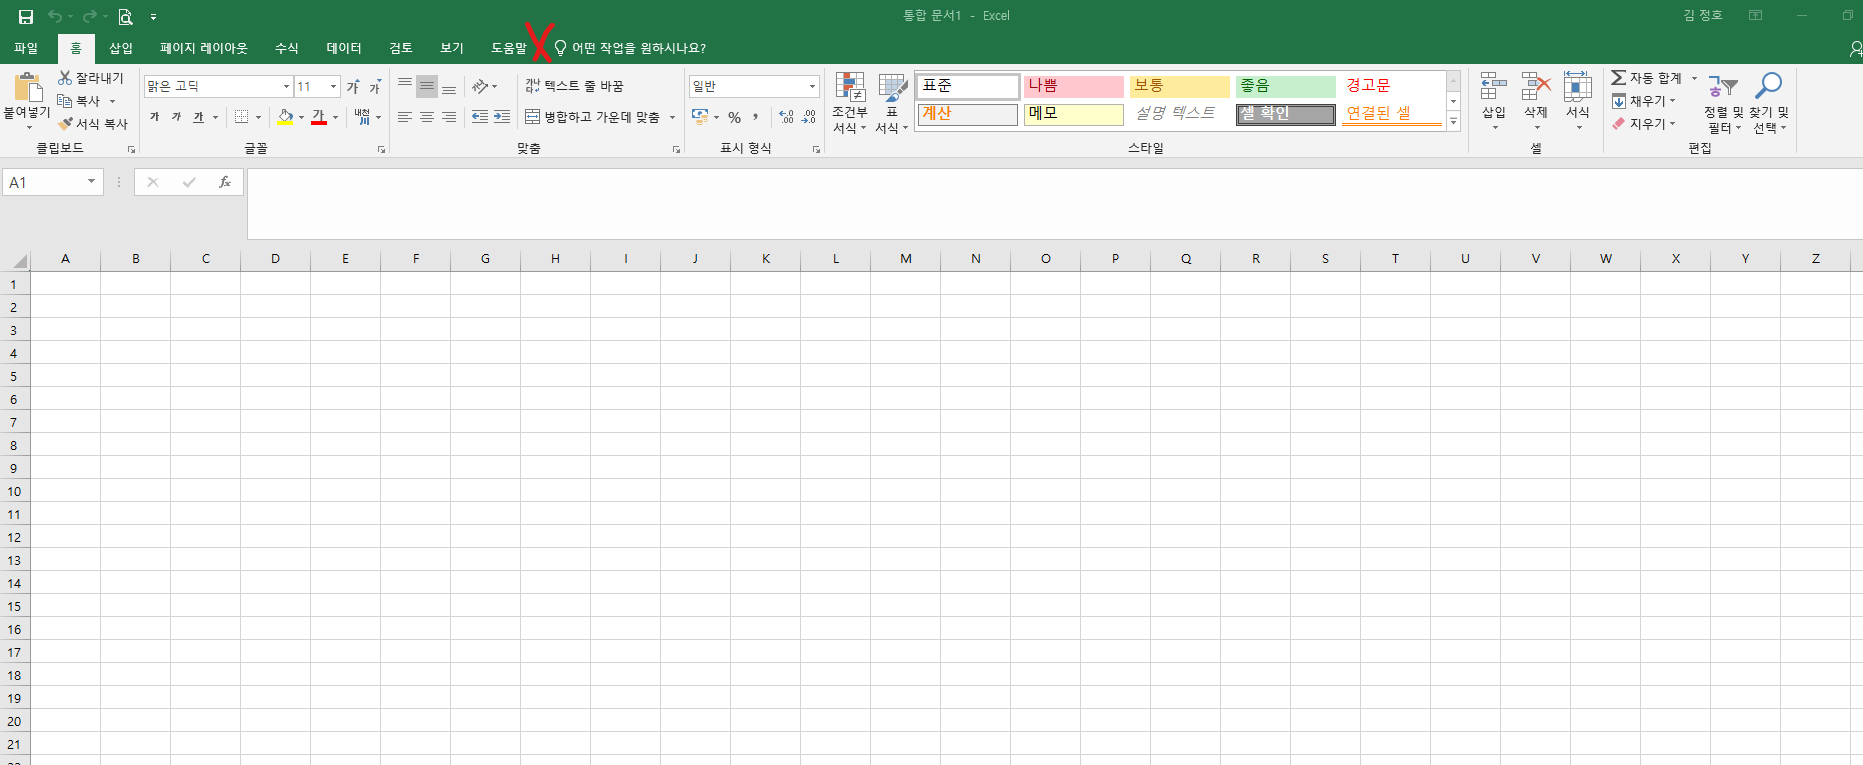Expand the cell styles gallery

click(x=1454, y=122)
